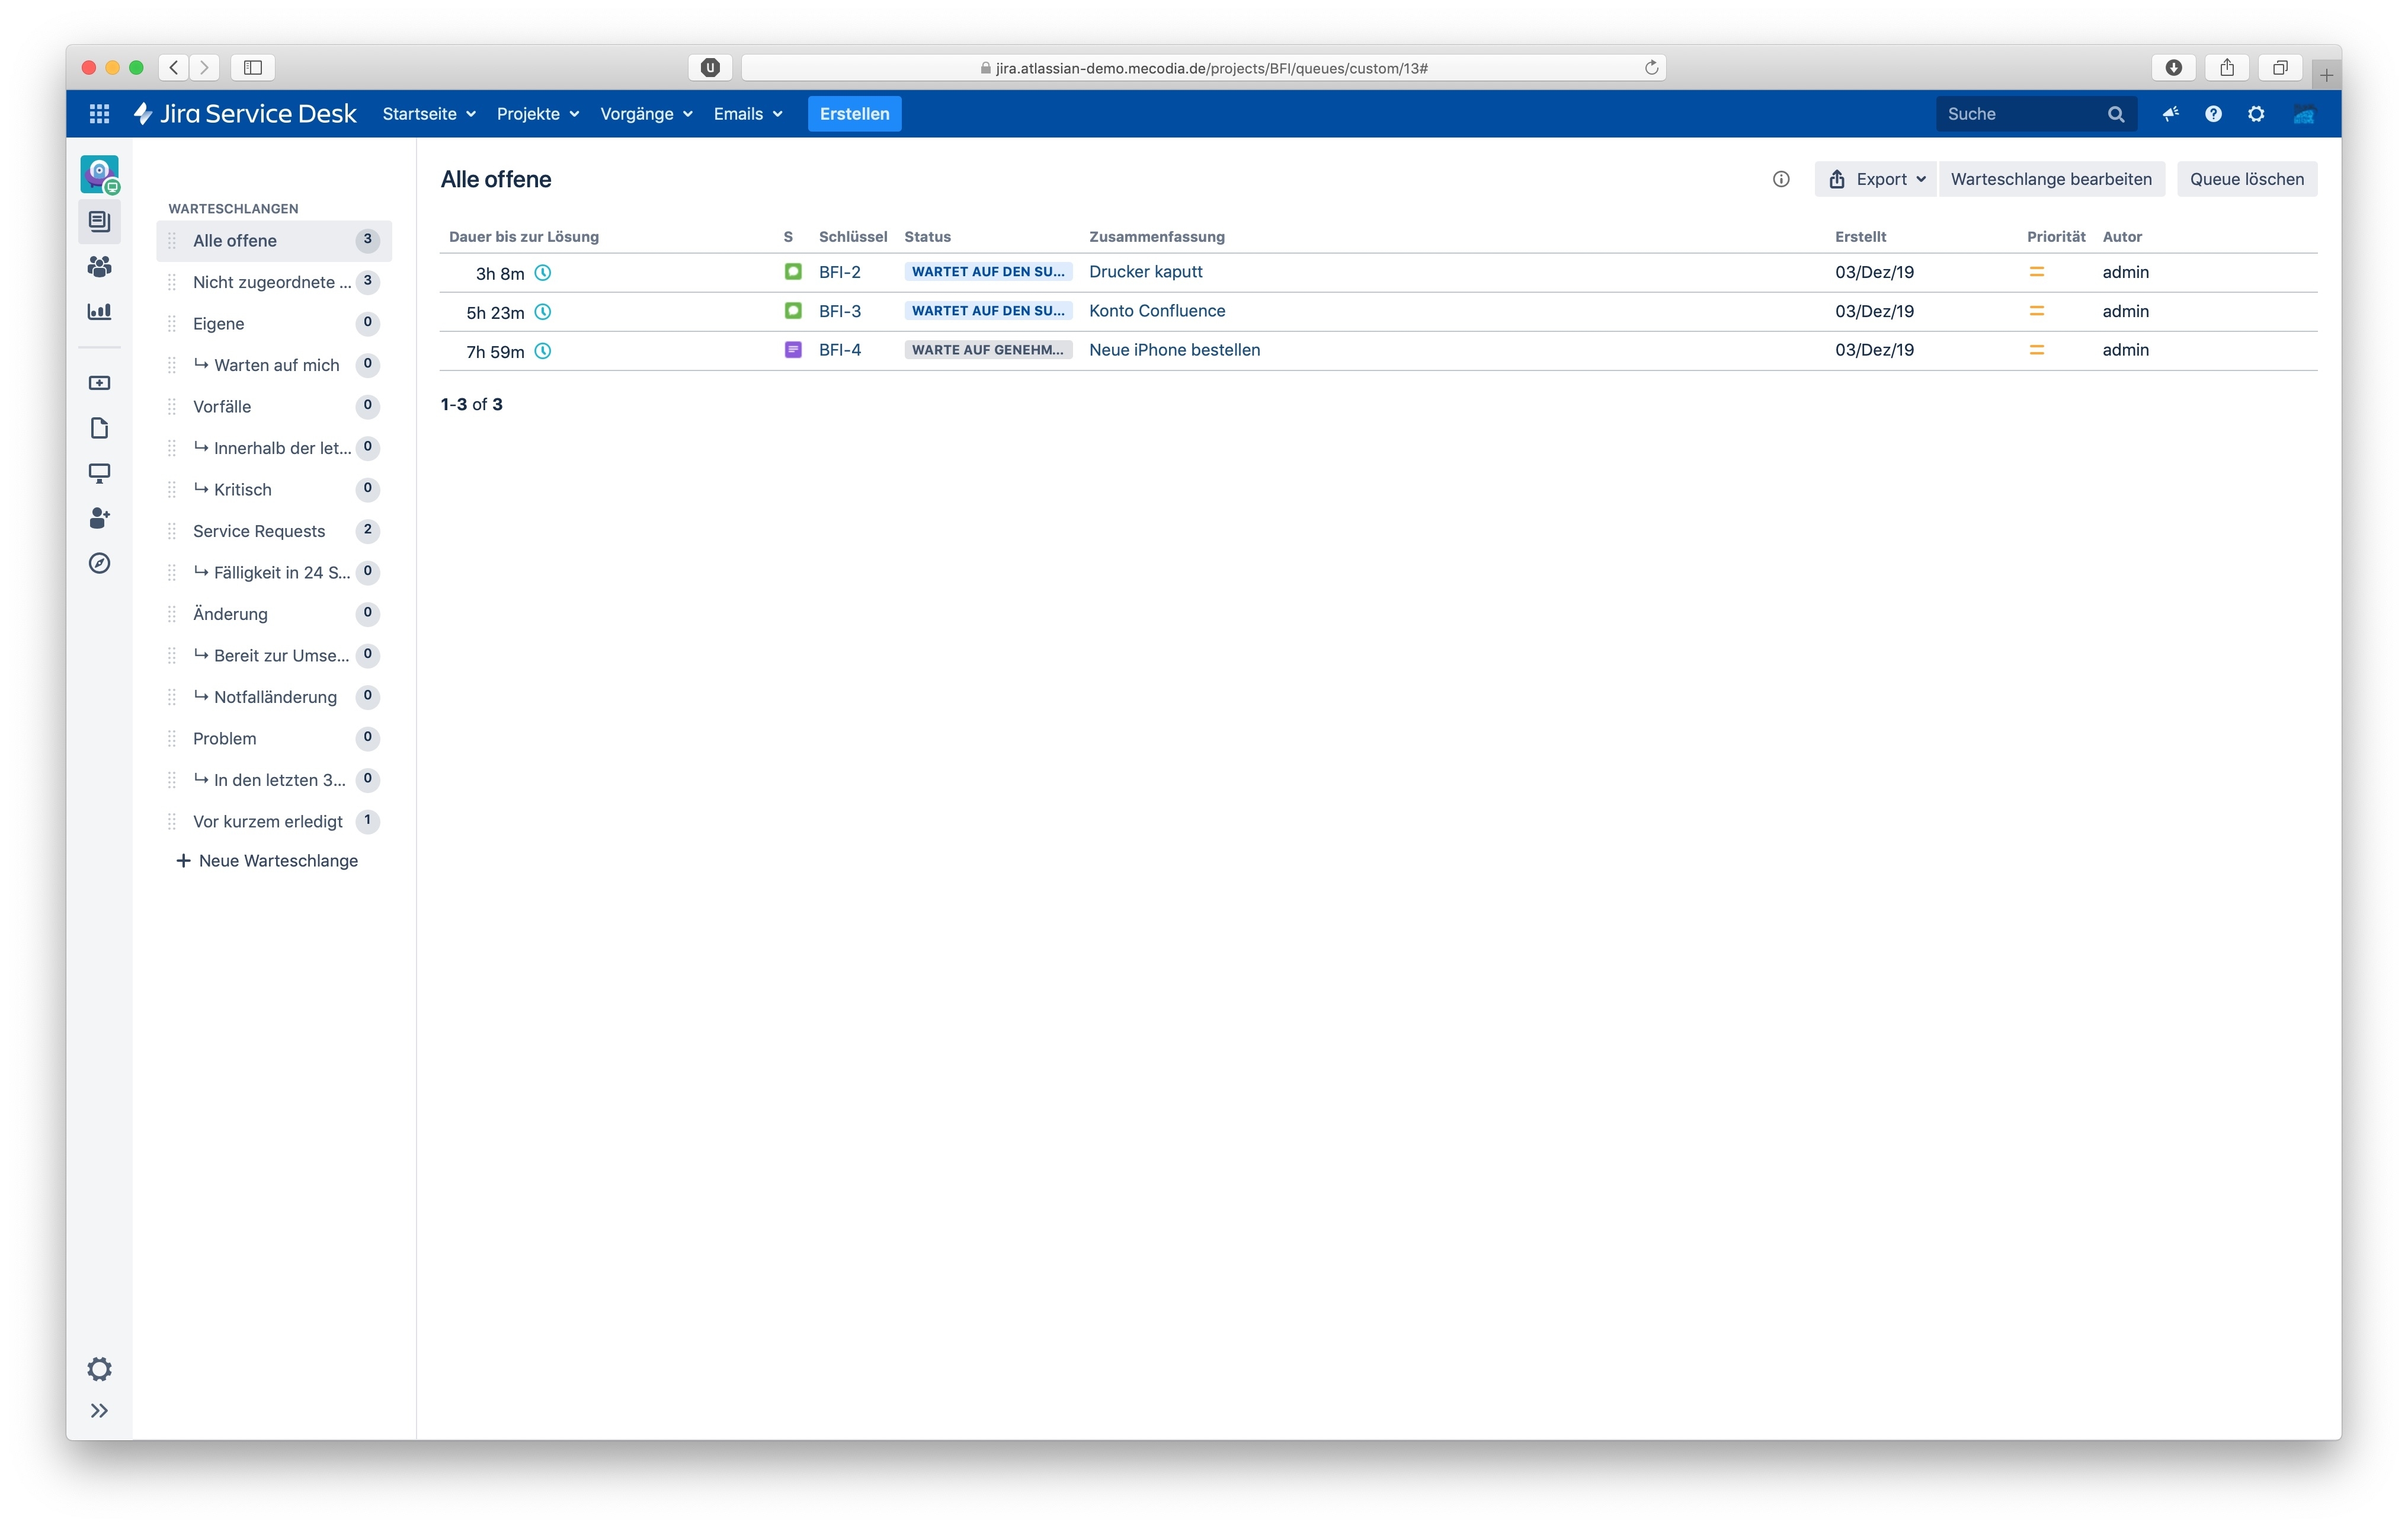The width and height of the screenshot is (2408, 1528).
Task: Open issue BFI-4 key link
Action: point(839,350)
